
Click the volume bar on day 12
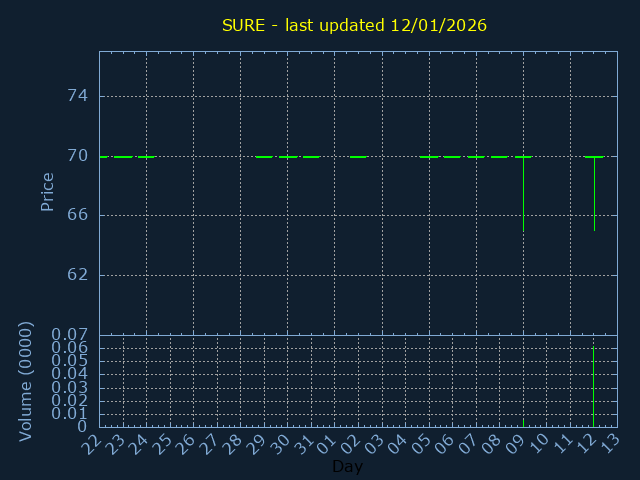click(x=593, y=387)
